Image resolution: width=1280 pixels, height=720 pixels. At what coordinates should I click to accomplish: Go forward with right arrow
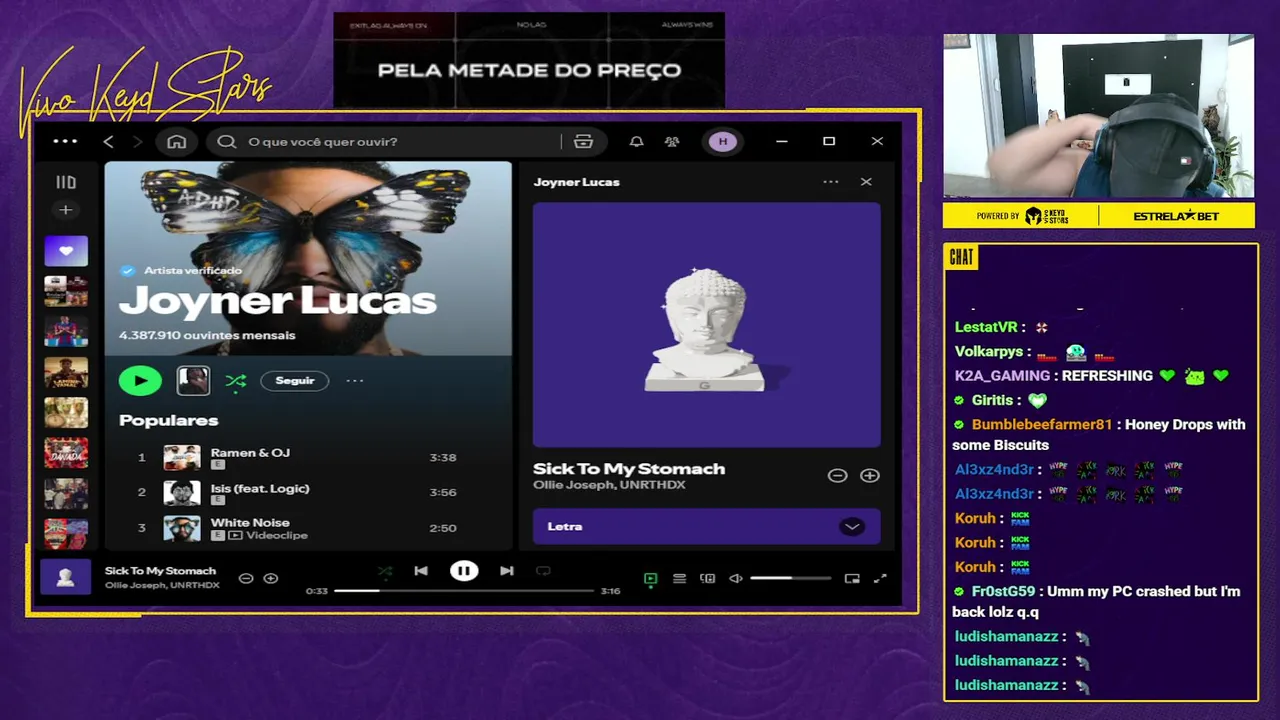click(x=137, y=142)
